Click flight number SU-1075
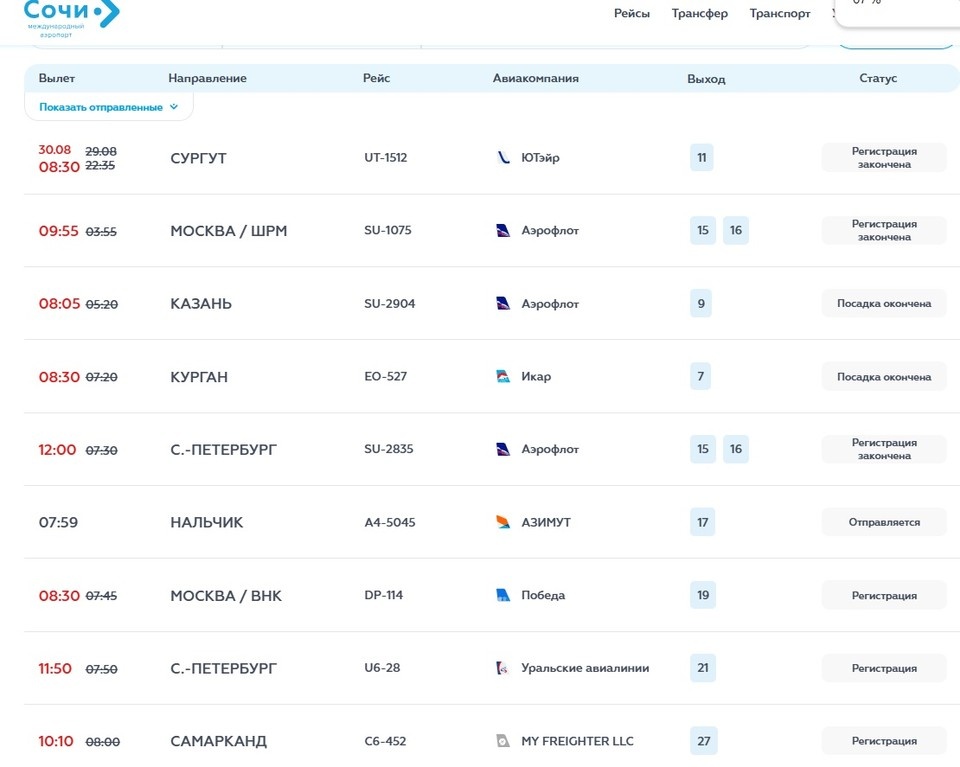The height and width of the screenshot is (767, 960). tap(388, 230)
